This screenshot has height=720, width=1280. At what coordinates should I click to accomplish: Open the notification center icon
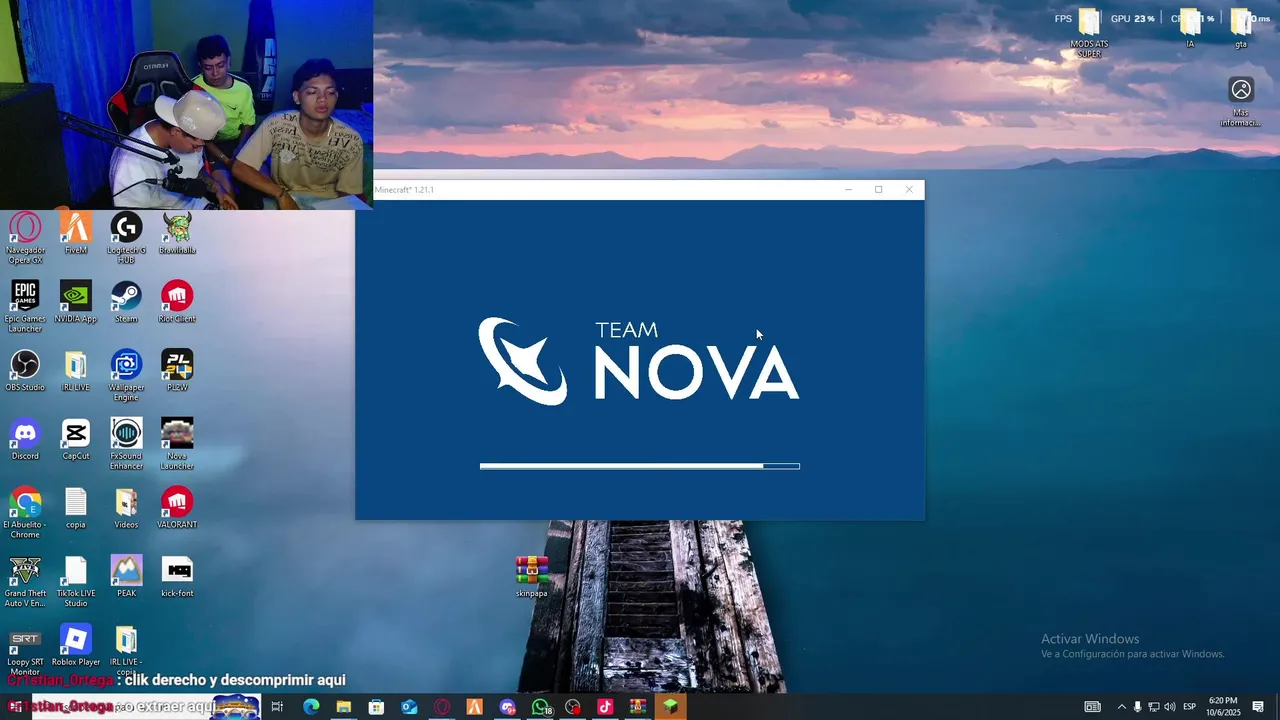(1258, 707)
